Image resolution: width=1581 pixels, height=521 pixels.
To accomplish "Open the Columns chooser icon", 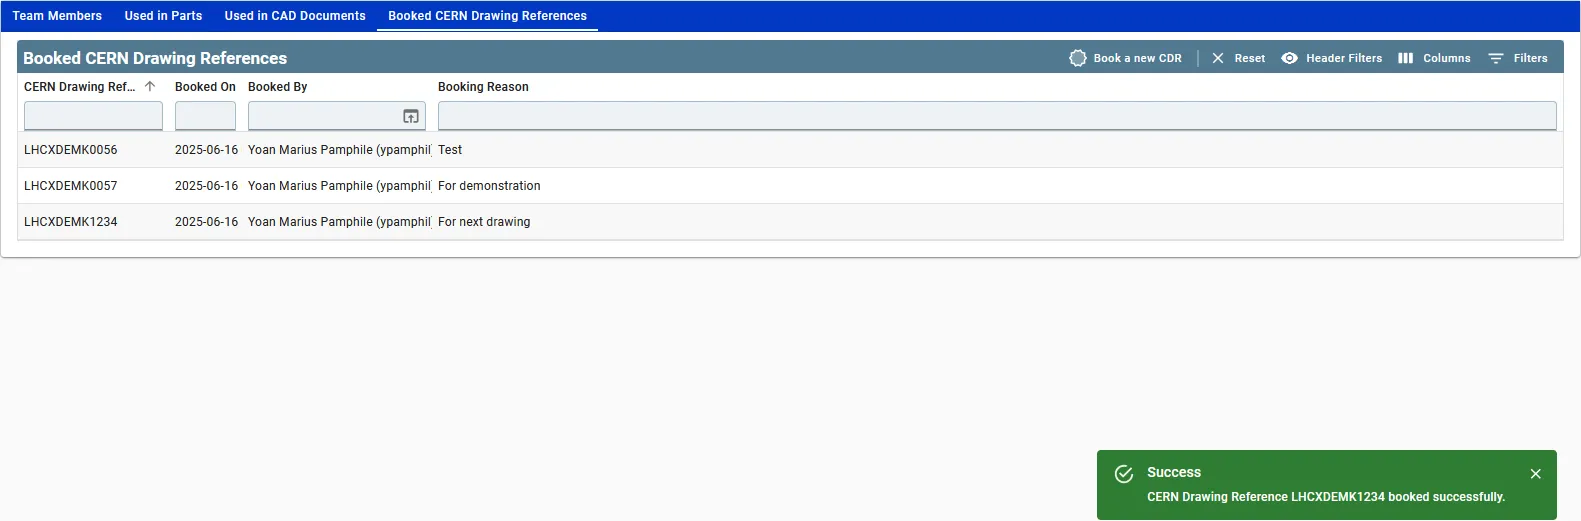I will 1405,58.
